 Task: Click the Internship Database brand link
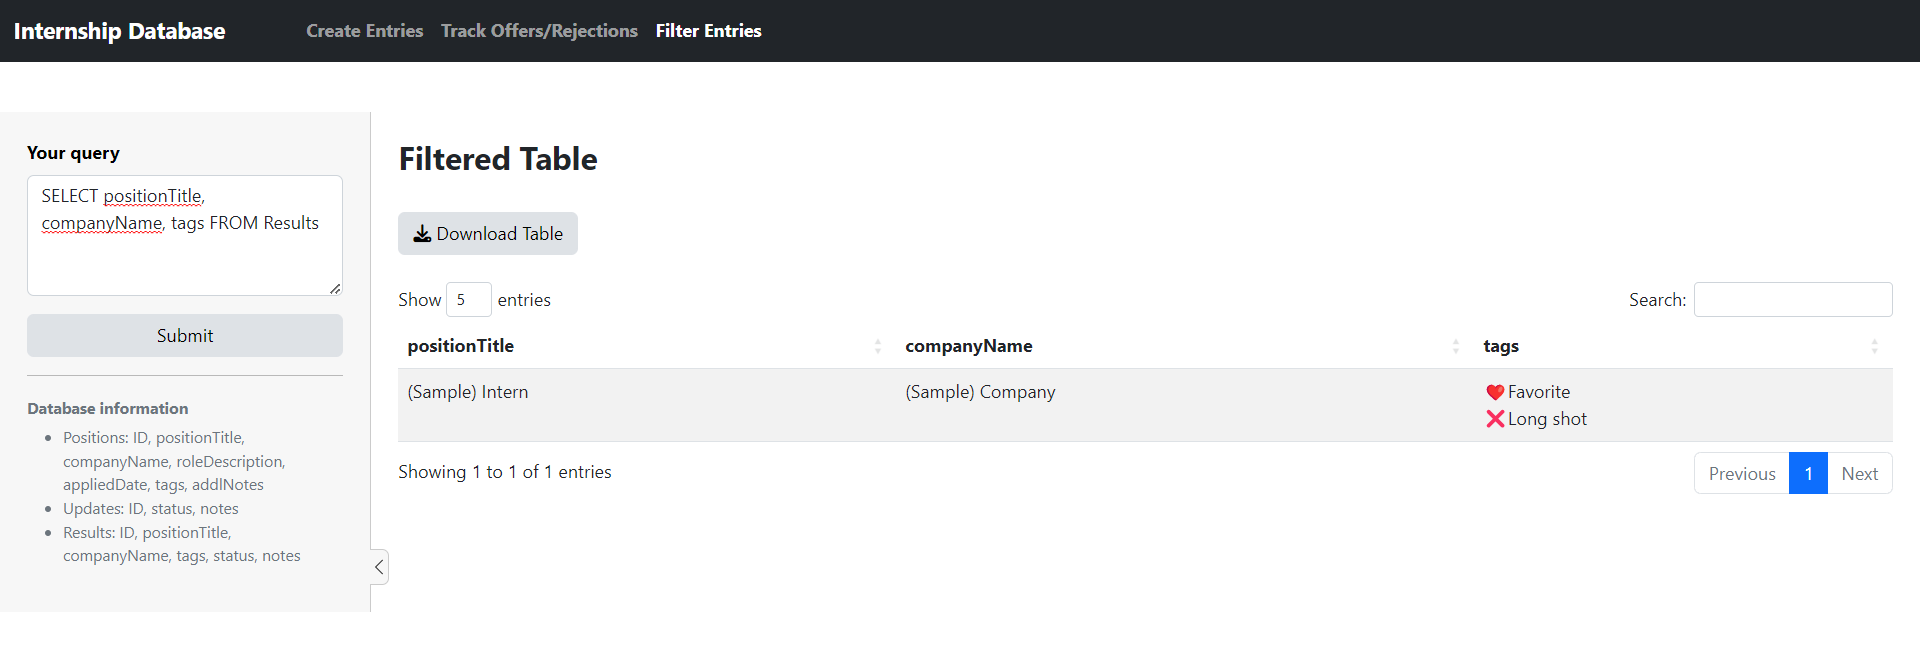(119, 31)
